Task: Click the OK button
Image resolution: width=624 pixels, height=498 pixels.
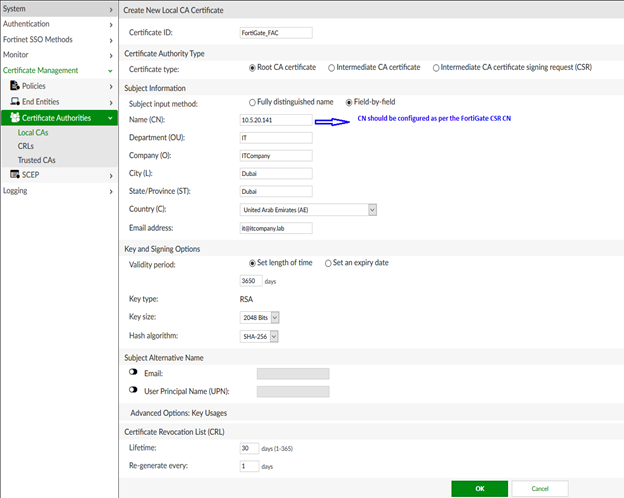Action: coord(479,488)
